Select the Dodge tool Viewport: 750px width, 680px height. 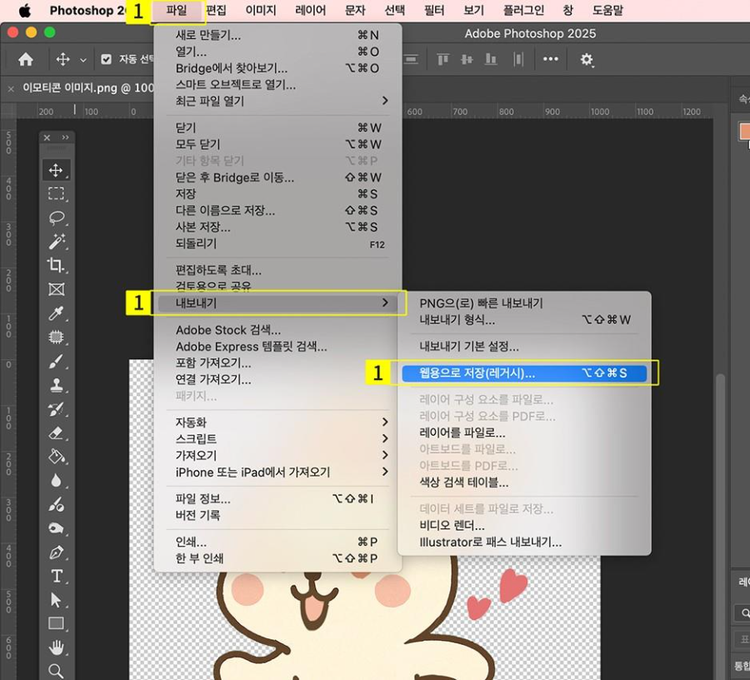point(56,504)
